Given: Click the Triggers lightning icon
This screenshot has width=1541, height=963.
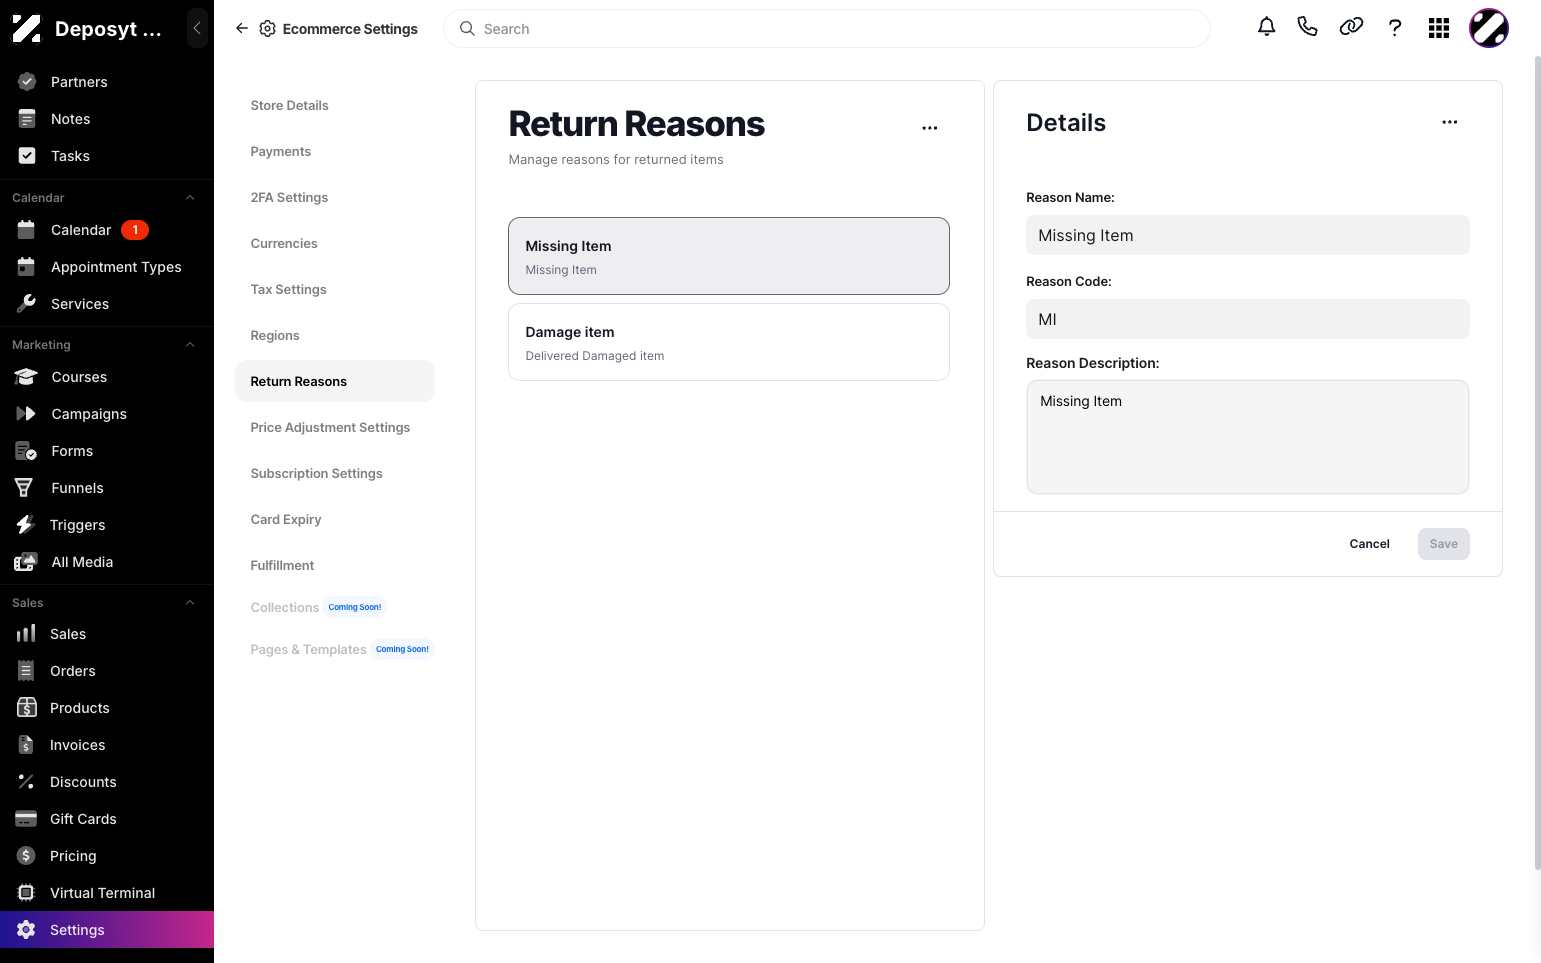Looking at the screenshot, I should [x=25, y=525].
